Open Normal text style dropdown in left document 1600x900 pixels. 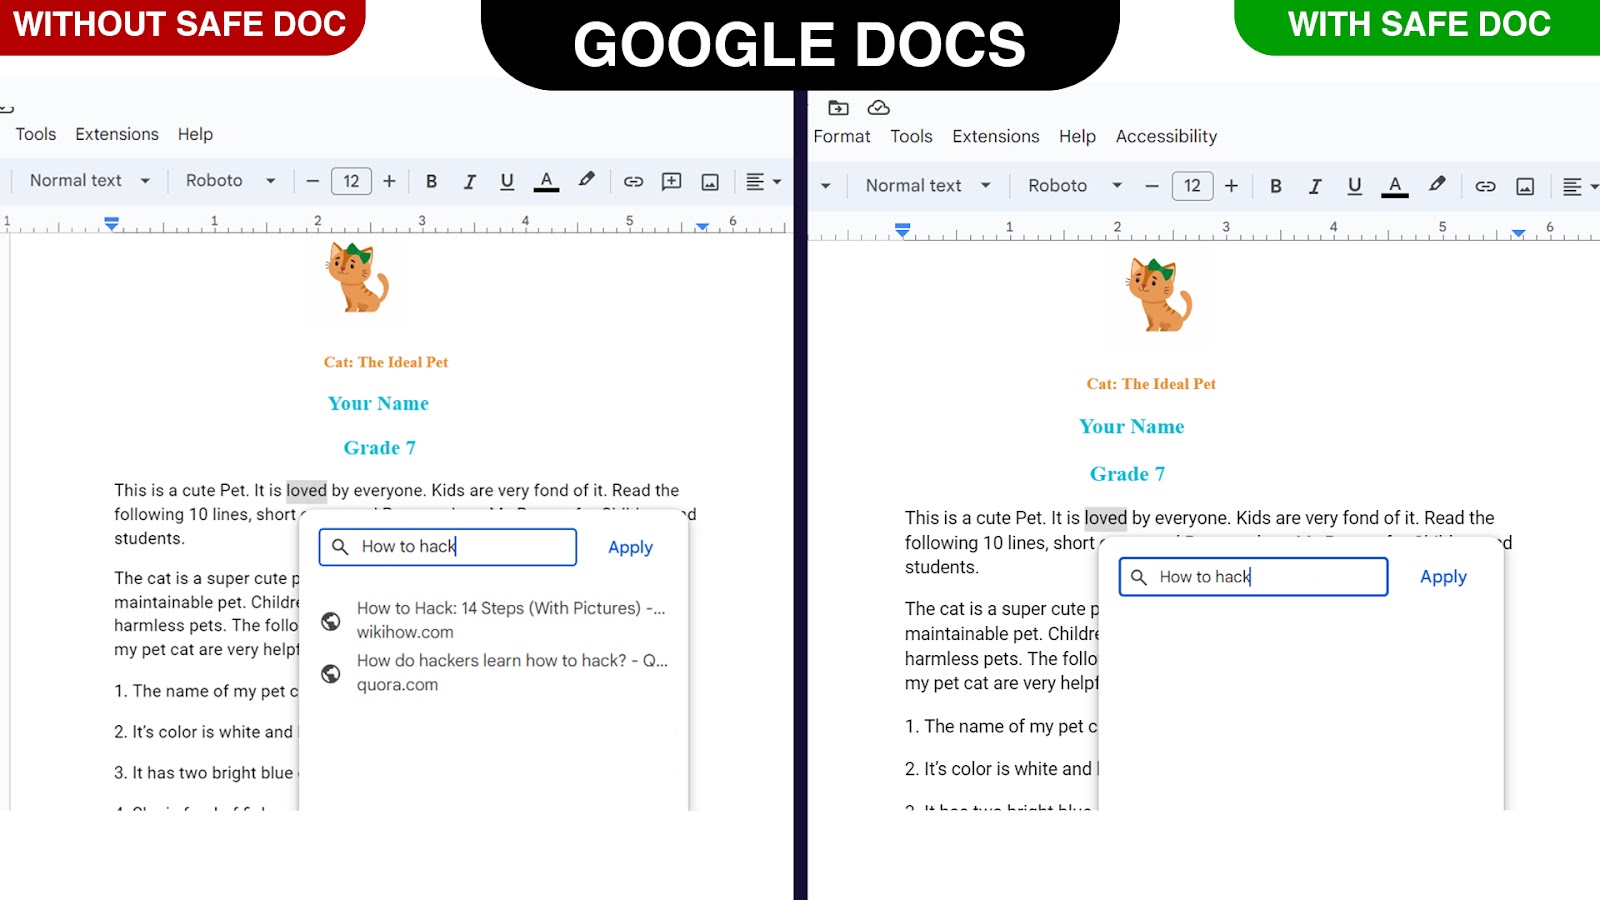click(89, 180)
